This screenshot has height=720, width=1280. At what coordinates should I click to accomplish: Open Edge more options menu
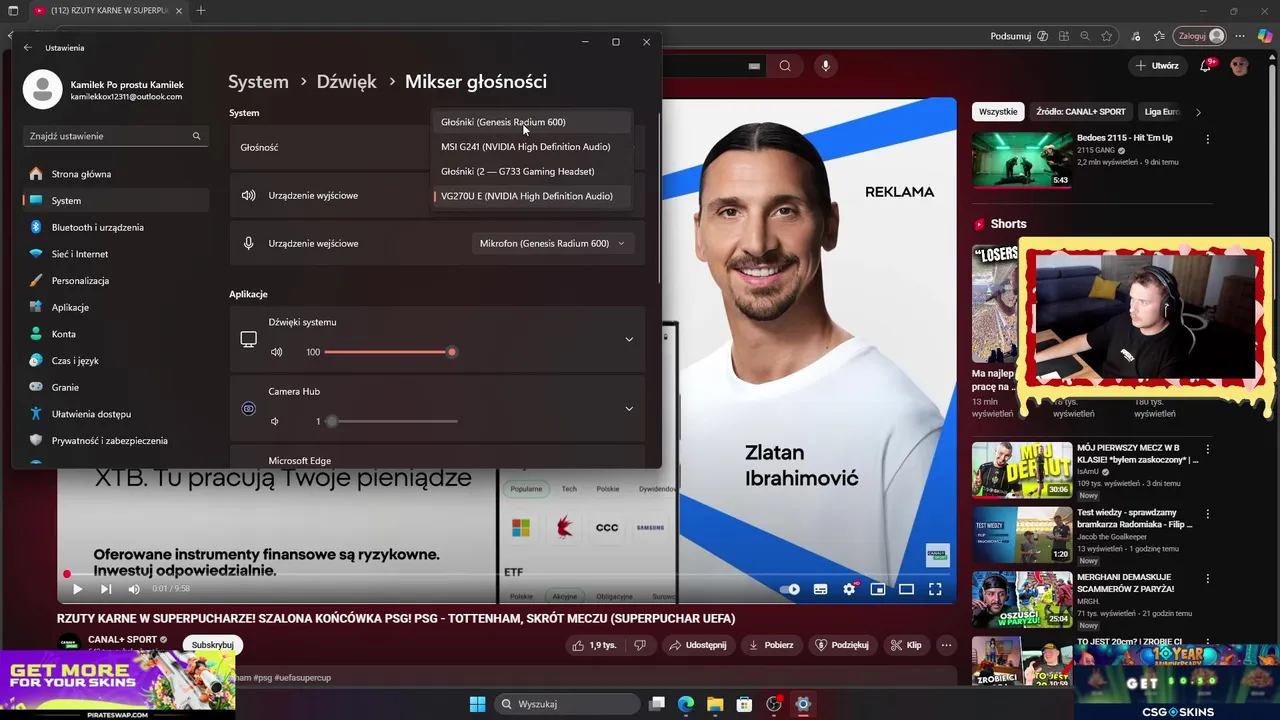(1238, 36)
